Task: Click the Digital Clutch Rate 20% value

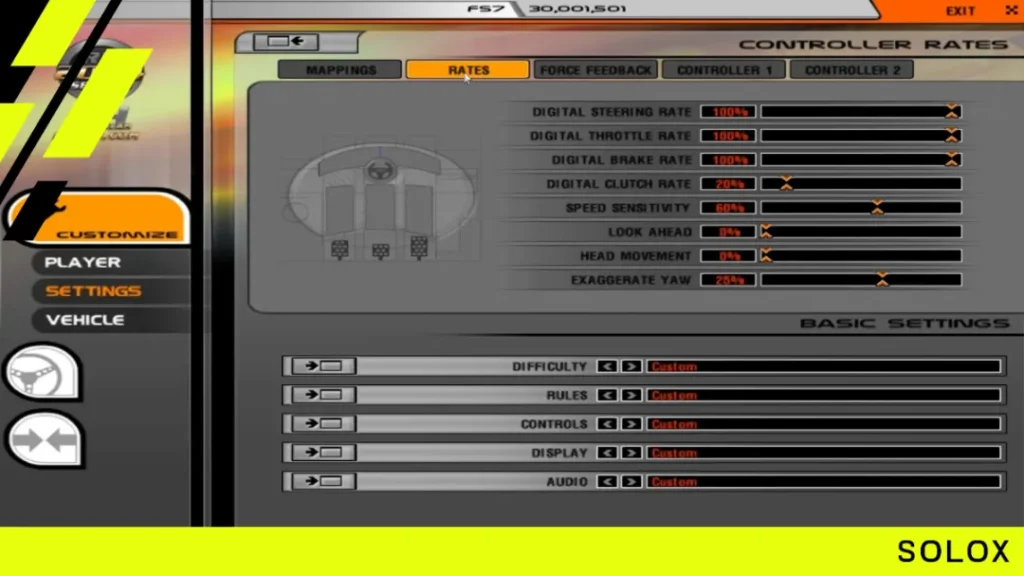Action: pyautogui.click(x=728, y=184)
